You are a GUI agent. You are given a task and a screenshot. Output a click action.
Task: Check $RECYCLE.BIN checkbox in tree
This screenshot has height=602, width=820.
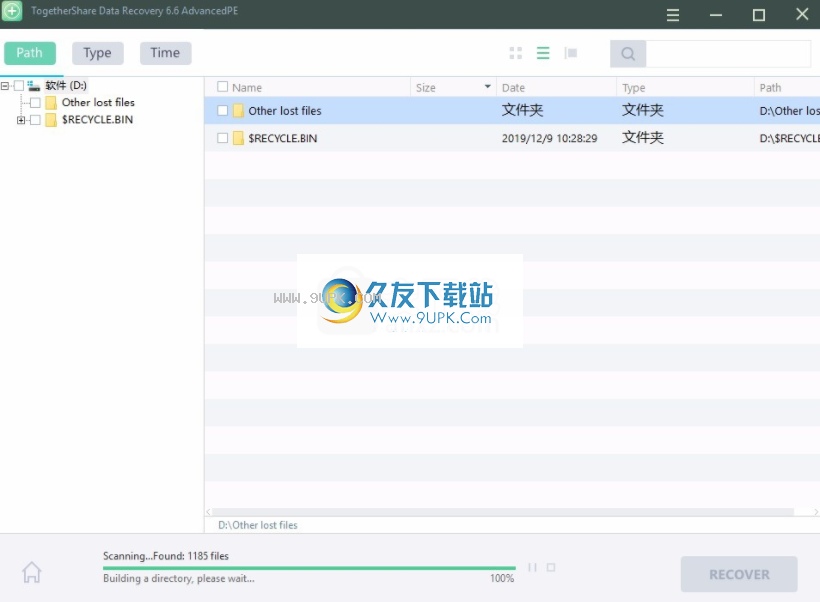point(35,120)
